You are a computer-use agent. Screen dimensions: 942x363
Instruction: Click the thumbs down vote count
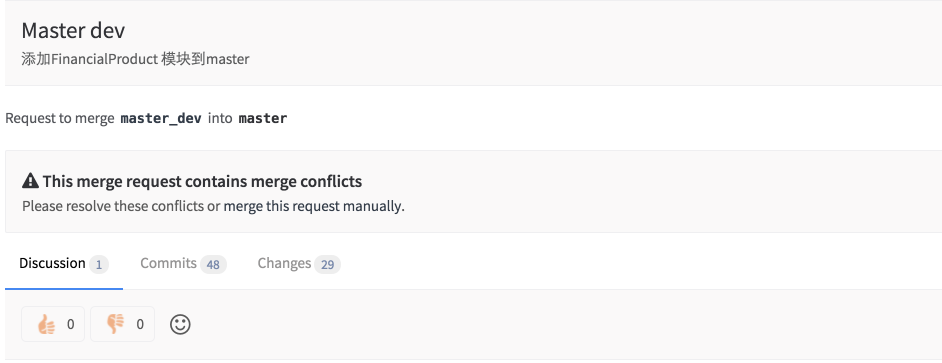point(140,325)
